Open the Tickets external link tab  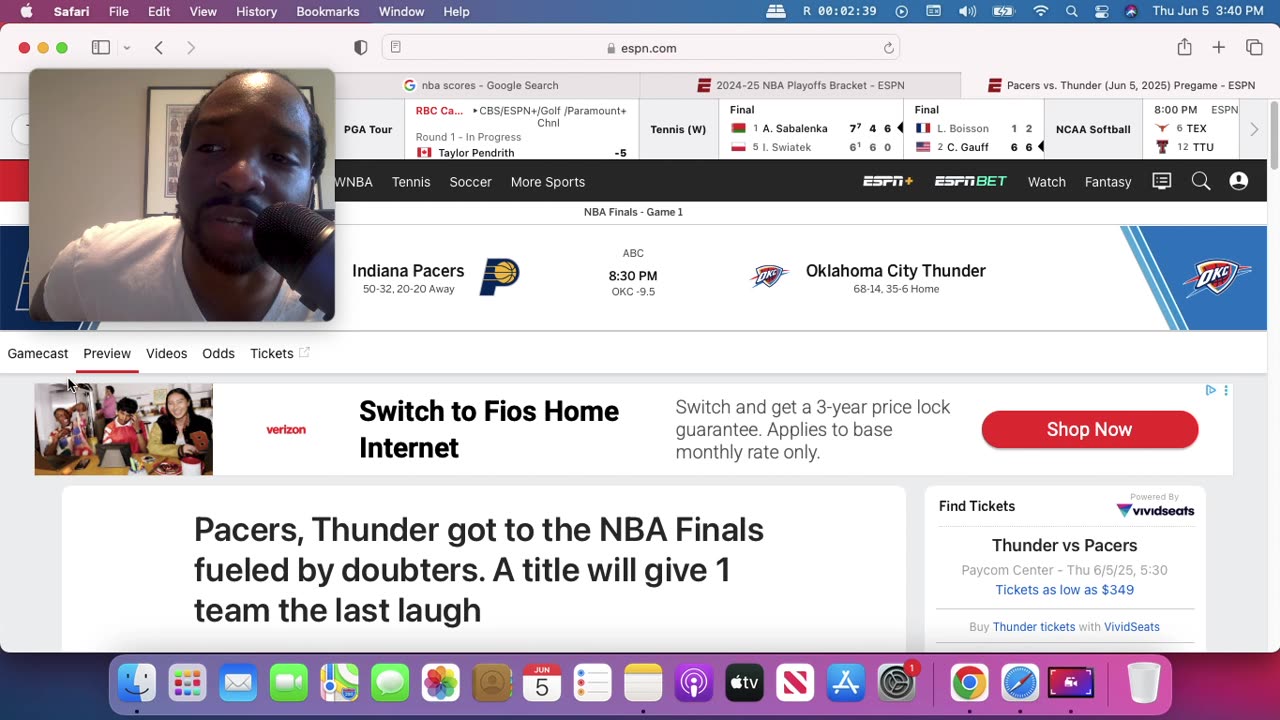pos(280,353)
